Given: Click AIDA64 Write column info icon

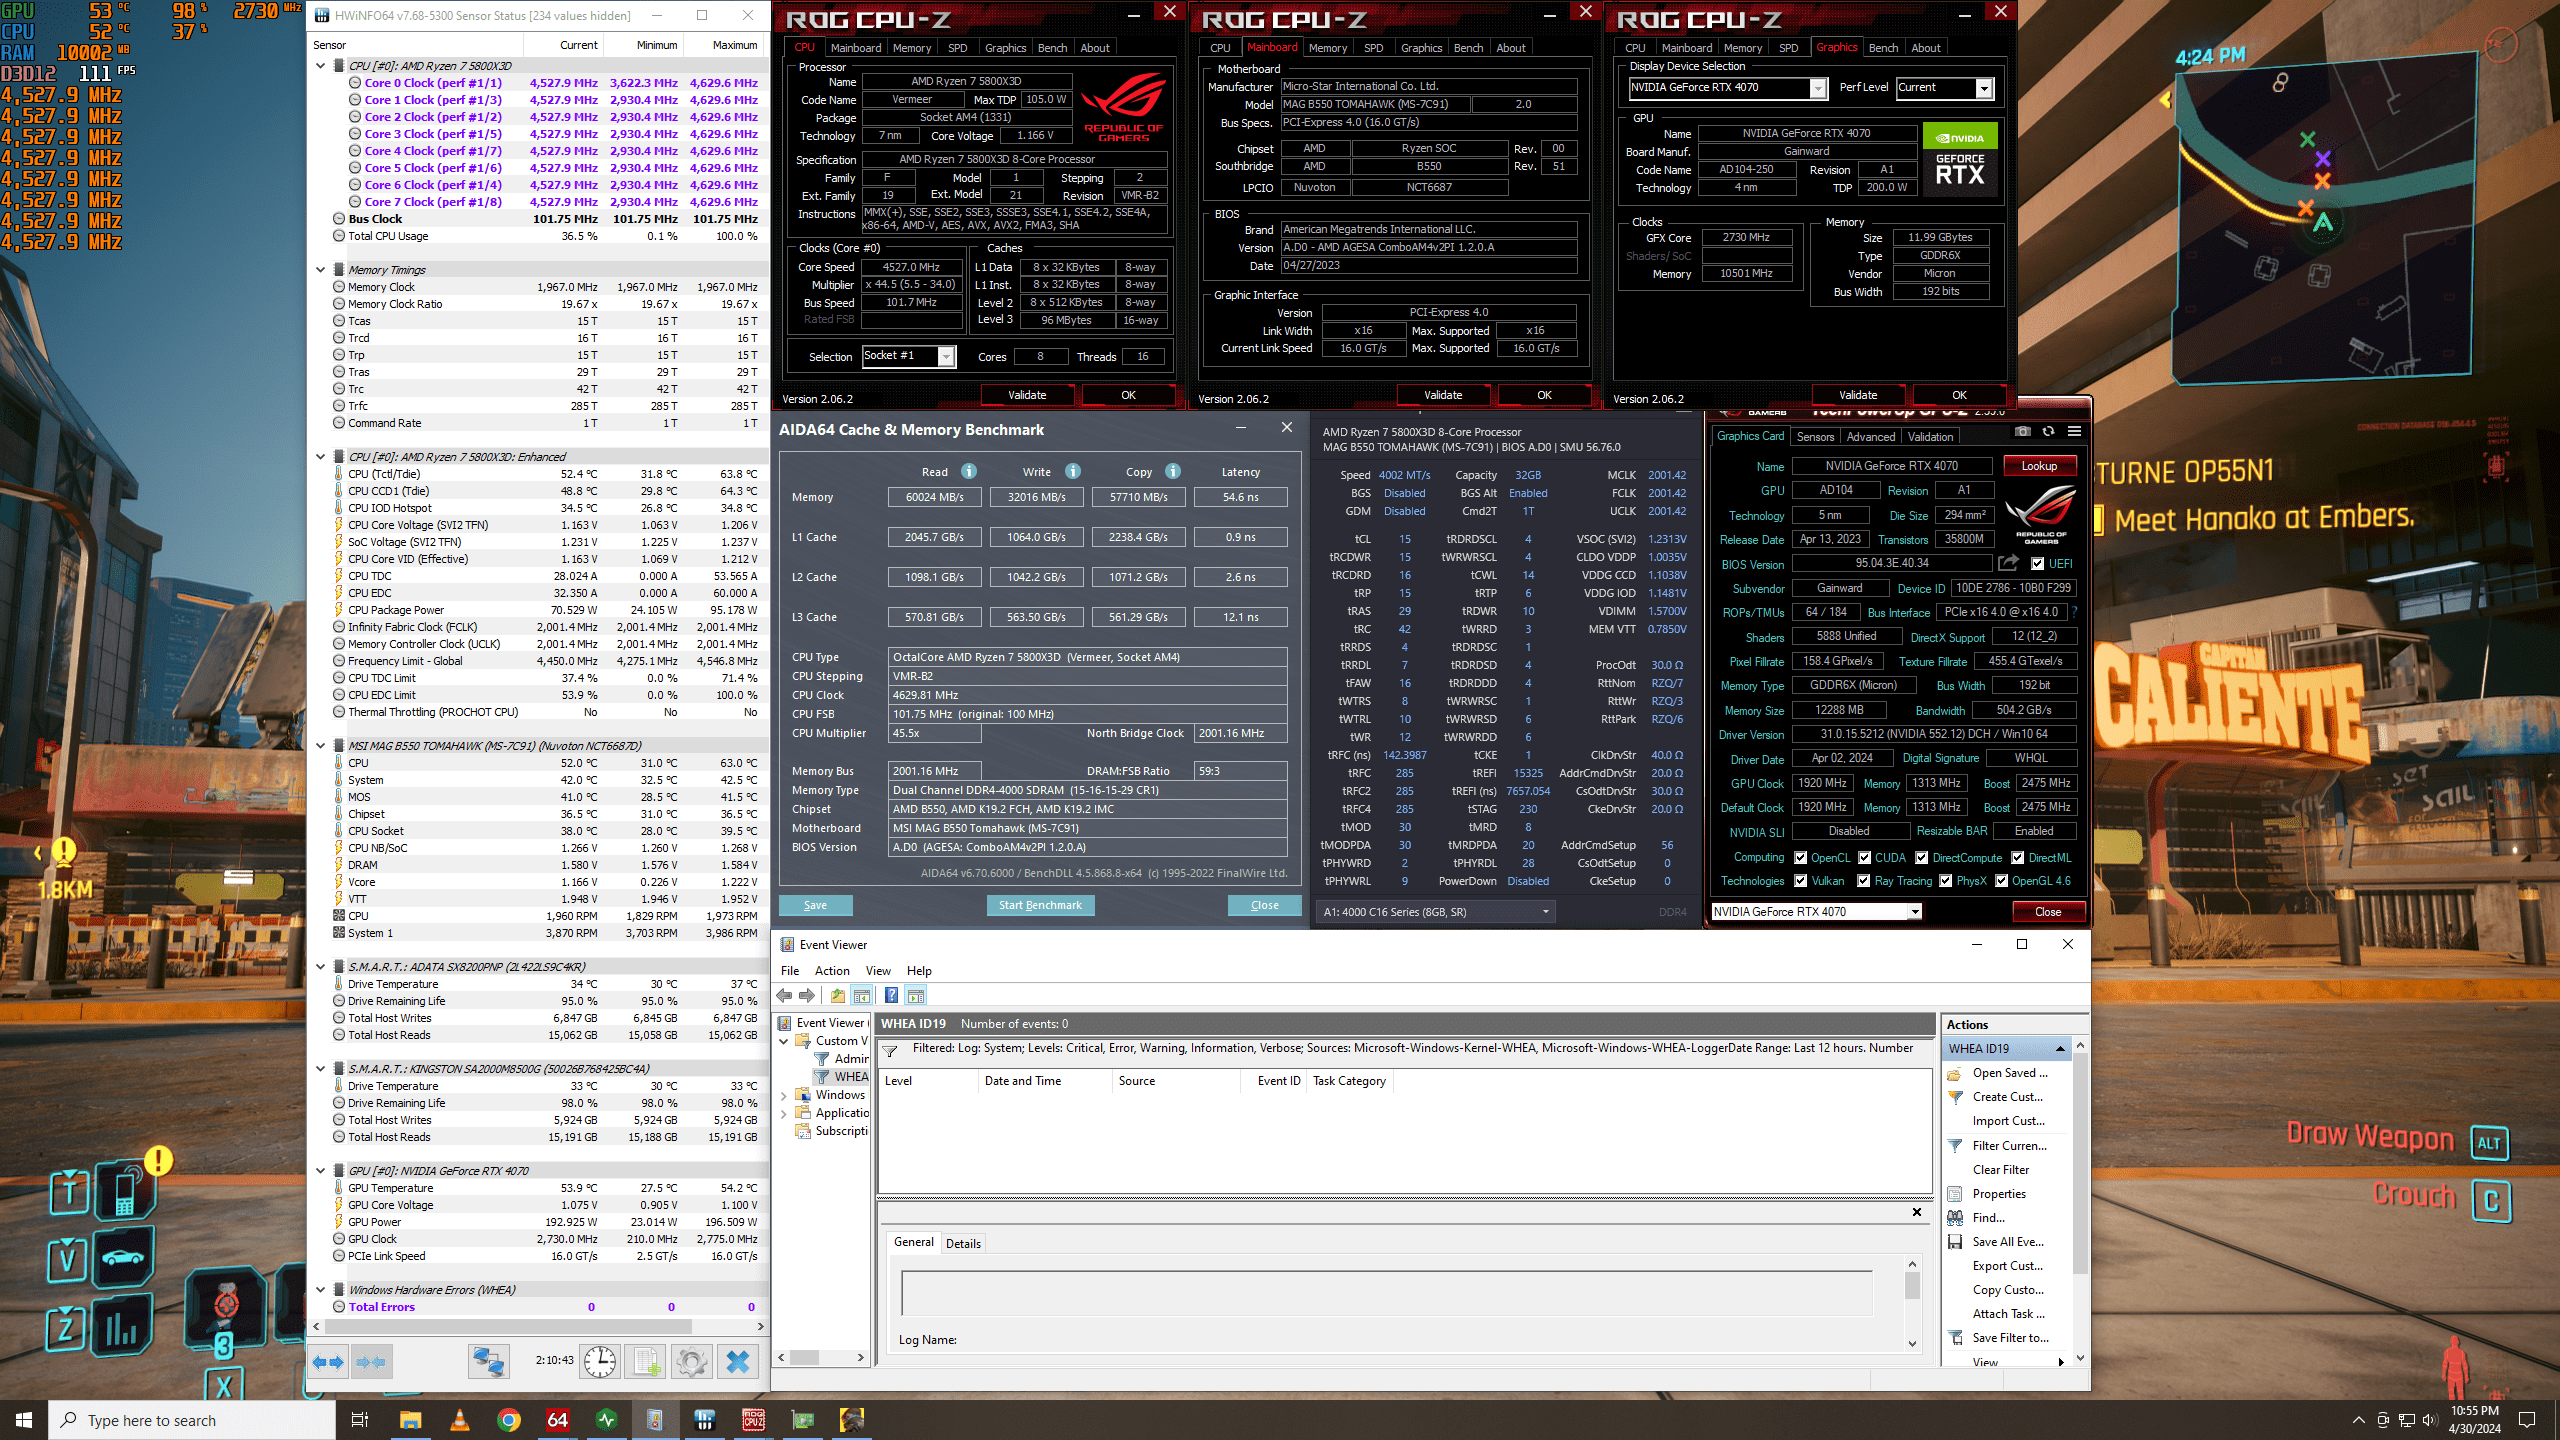Looking at the screenshot, I should (1072, 471).
